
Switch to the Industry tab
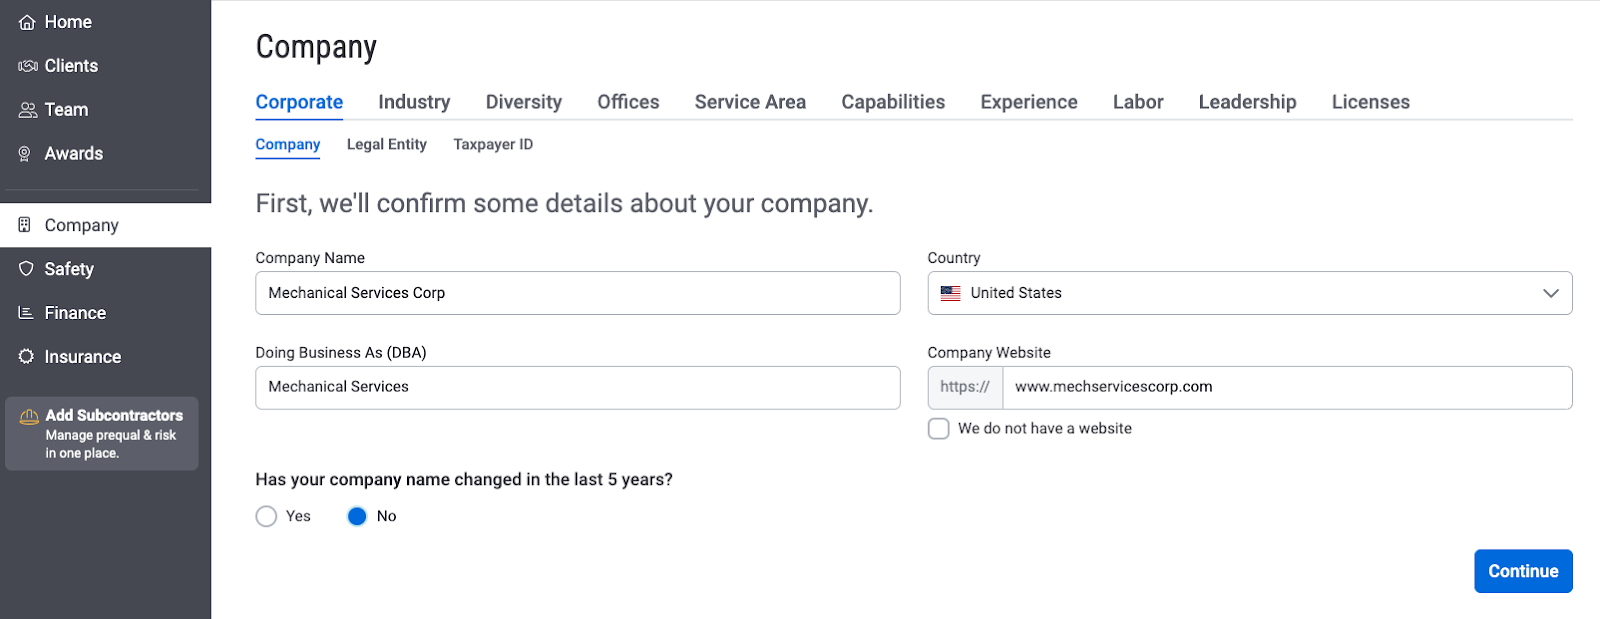coord(414,102)
